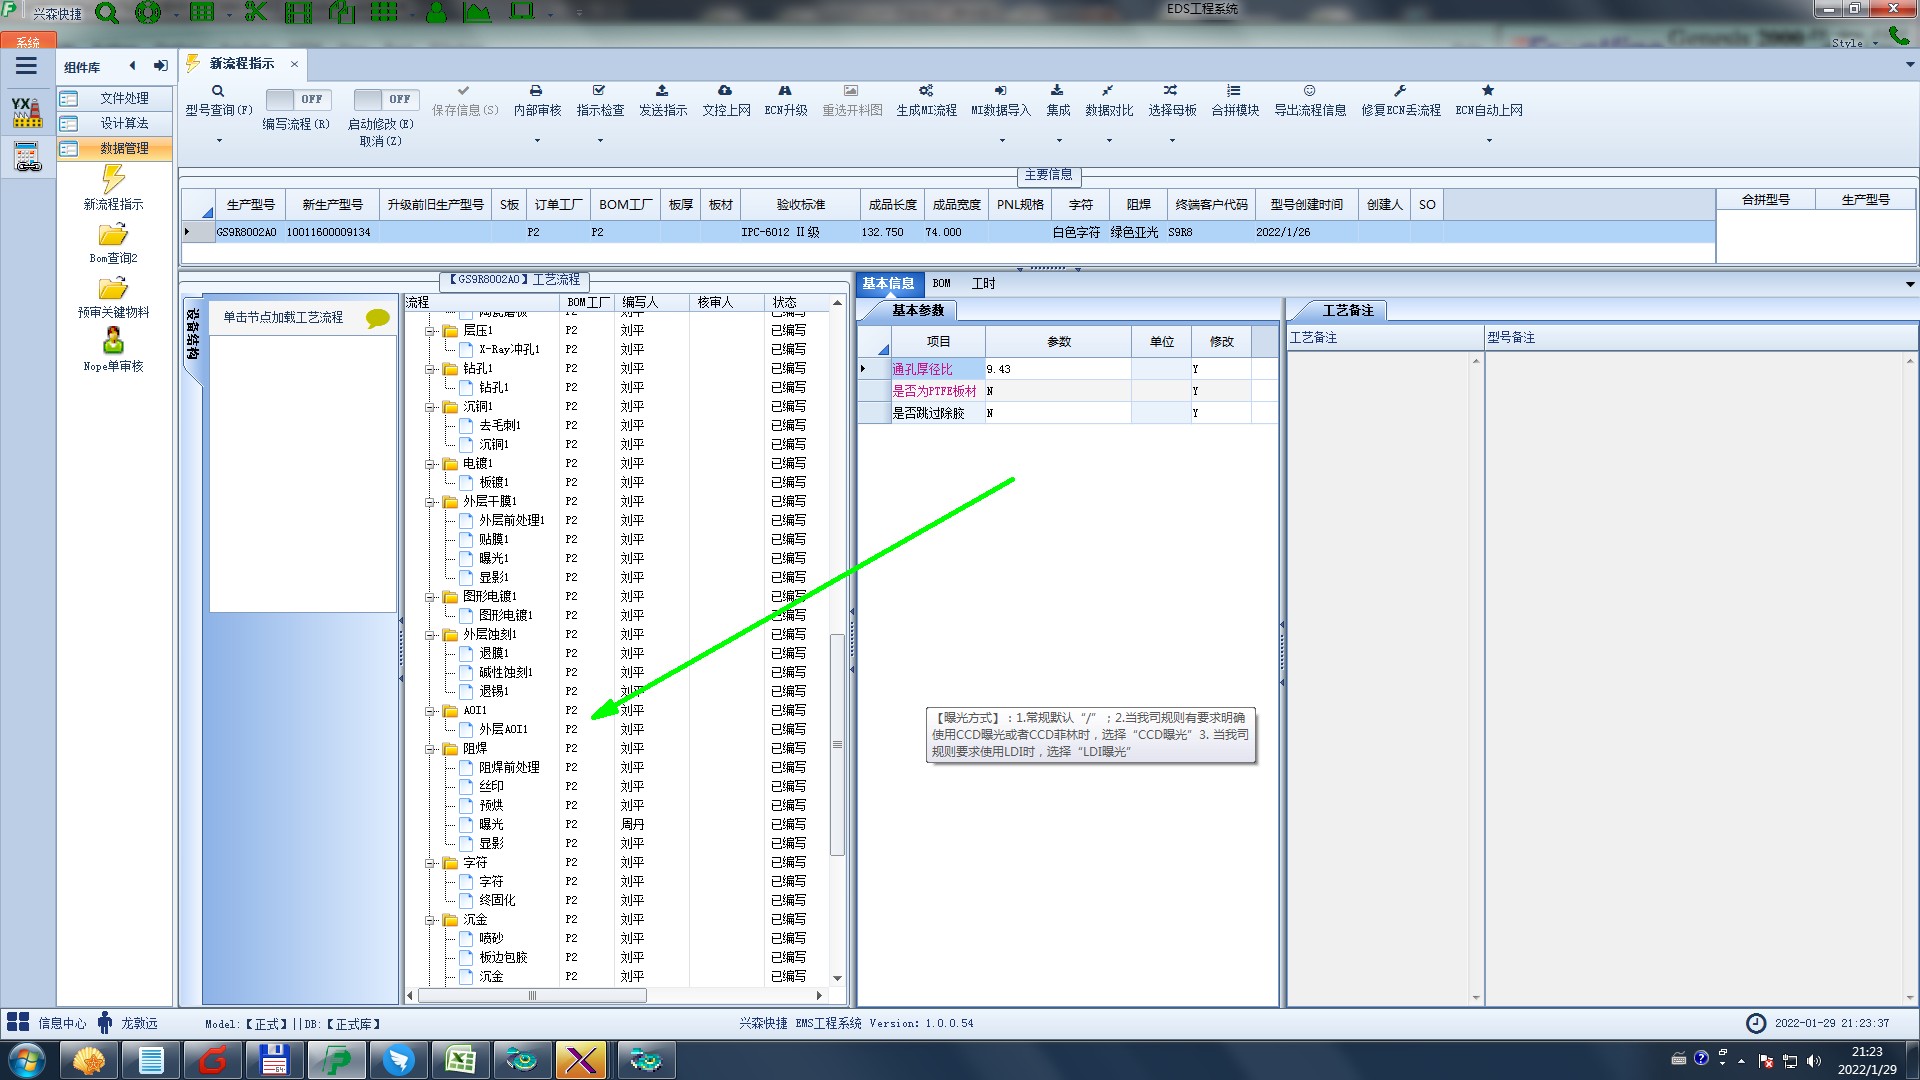
Task: Select 数据管理 in the component library
Action: click(x=124, y=148)
